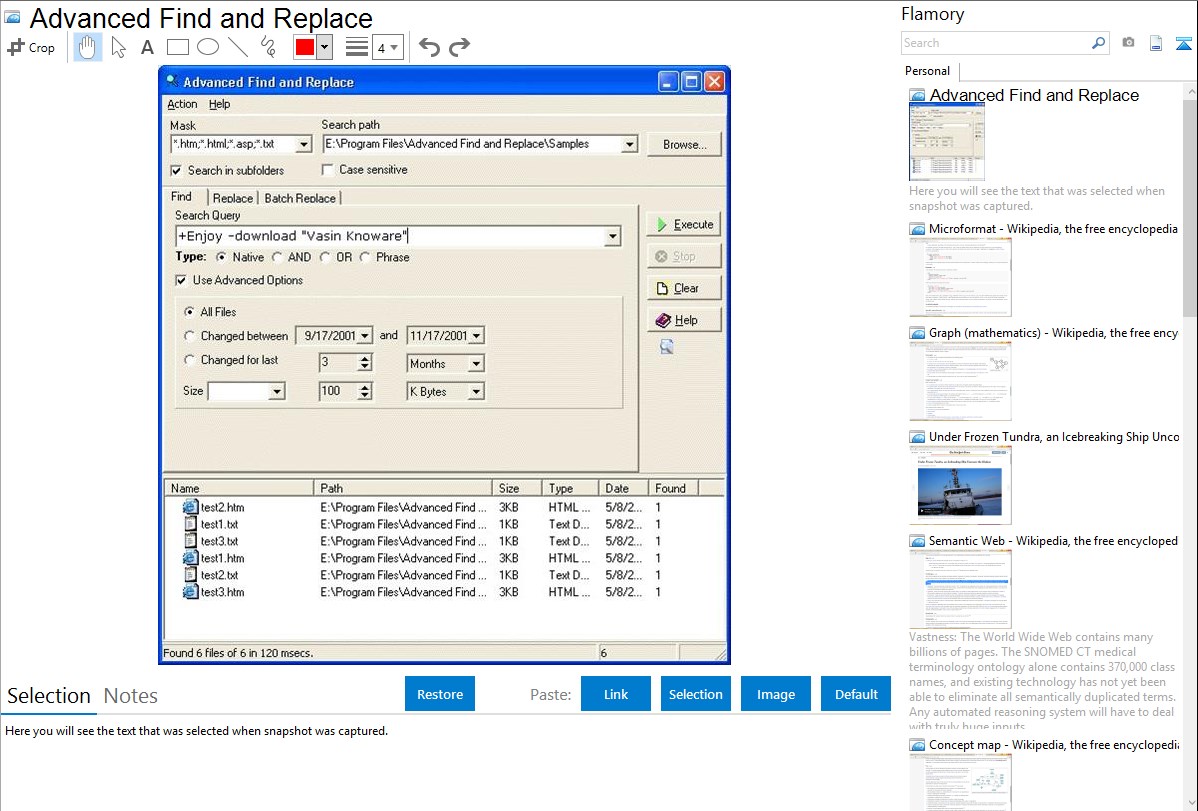Screen dimensions: 1198x811
Task: Click the test3.htm file icon
Action: (190, 592)
